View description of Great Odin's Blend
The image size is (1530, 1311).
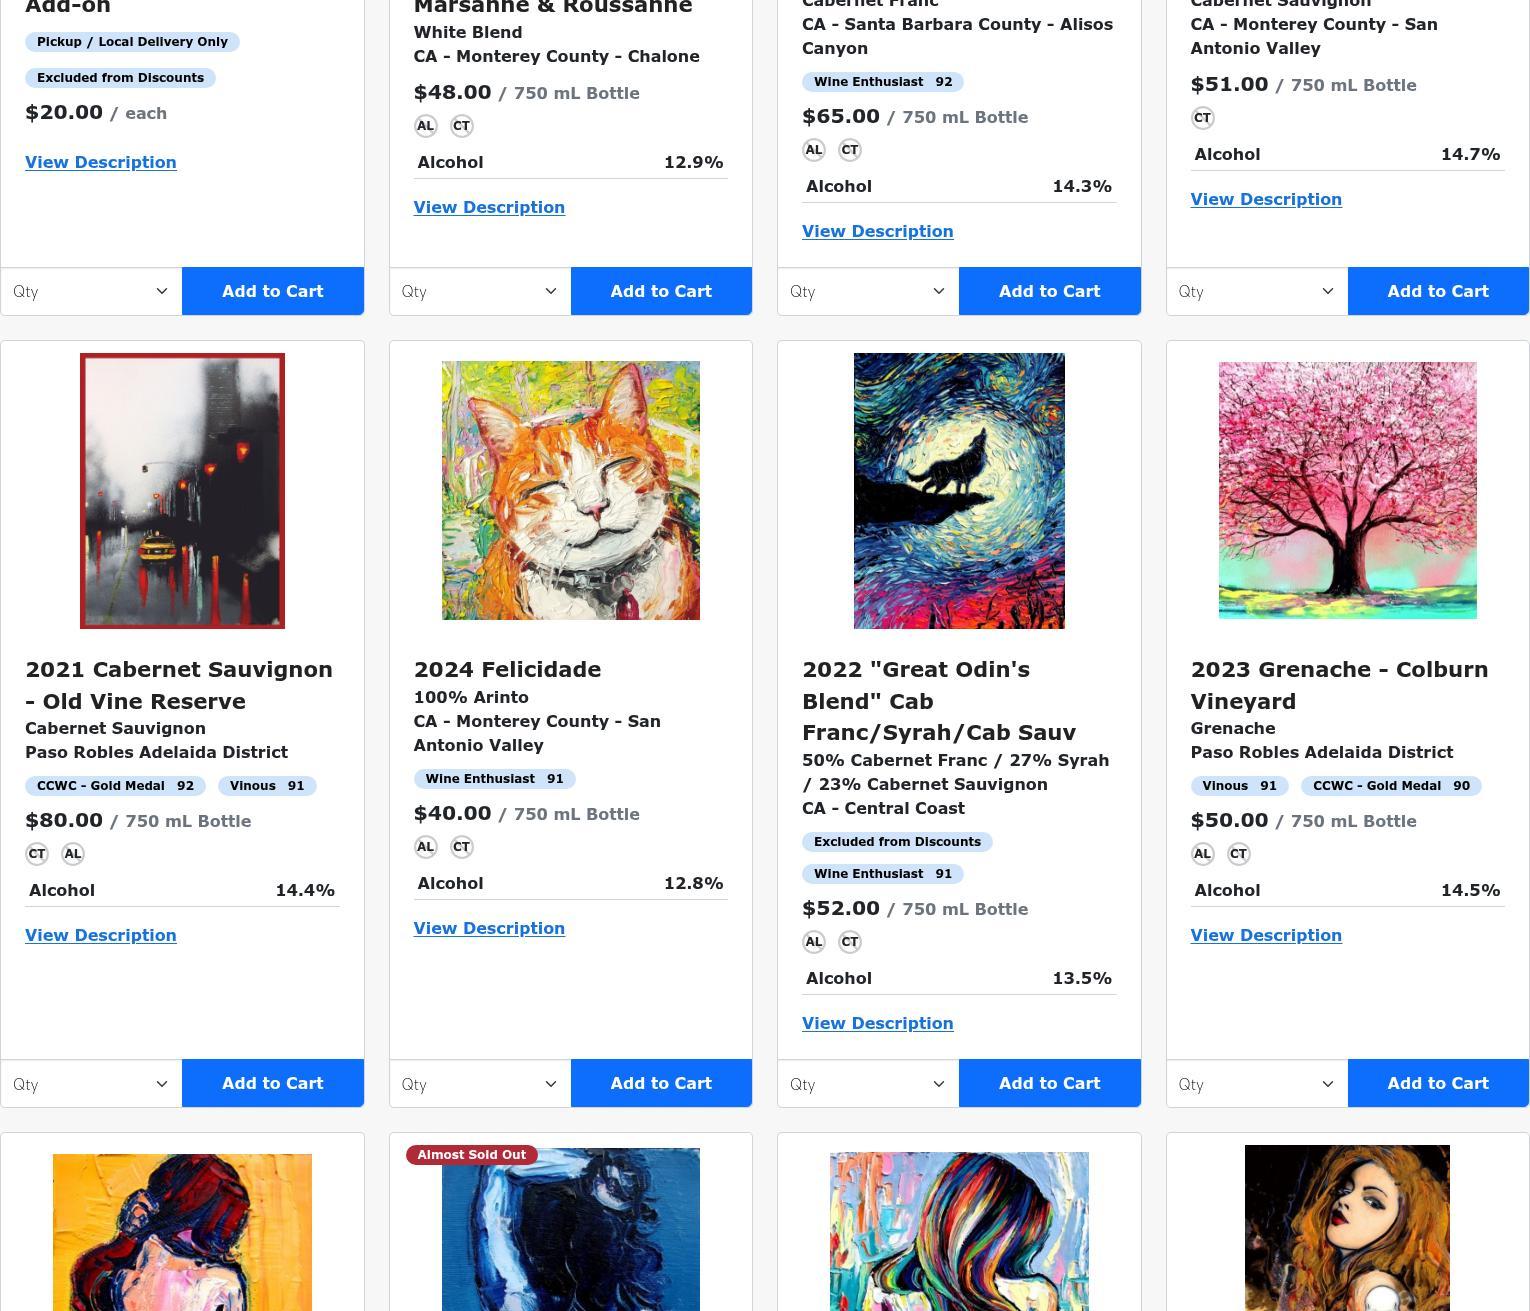878,1023
